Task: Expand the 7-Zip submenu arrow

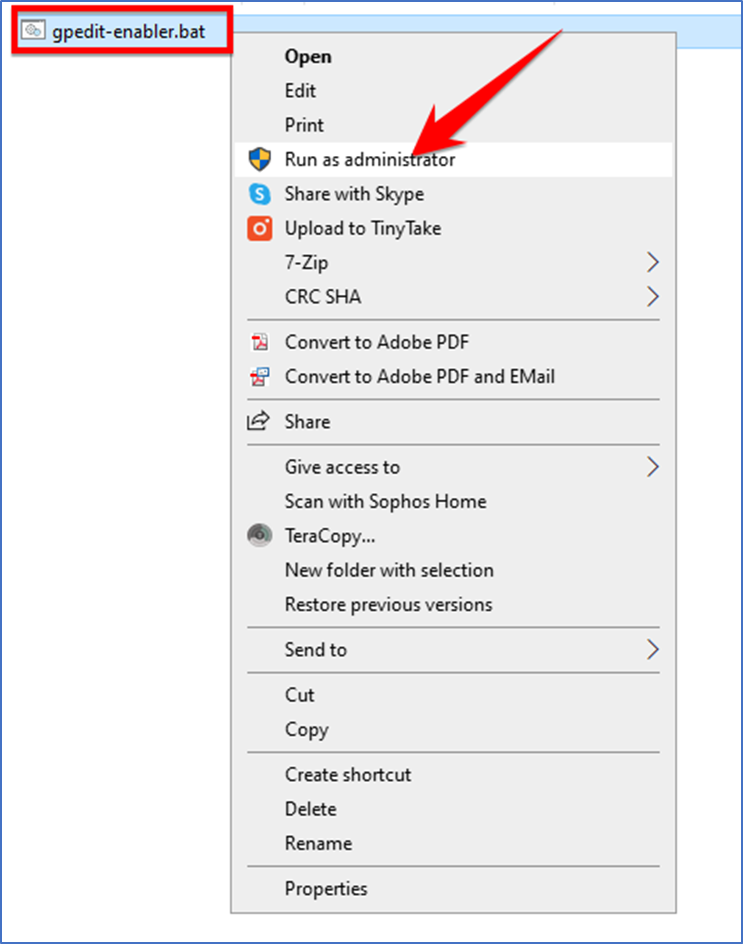Action: pos(653,262)
